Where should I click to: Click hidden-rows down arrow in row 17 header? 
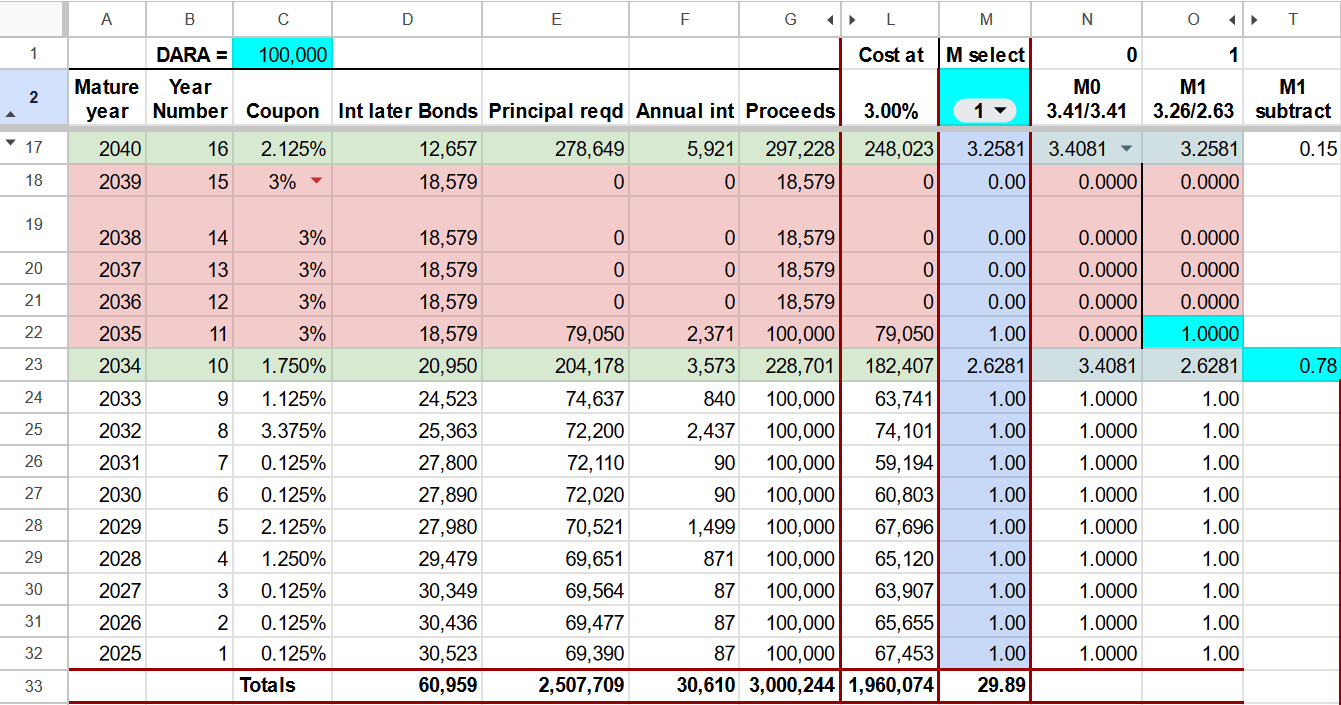click(x=11, y=143)
